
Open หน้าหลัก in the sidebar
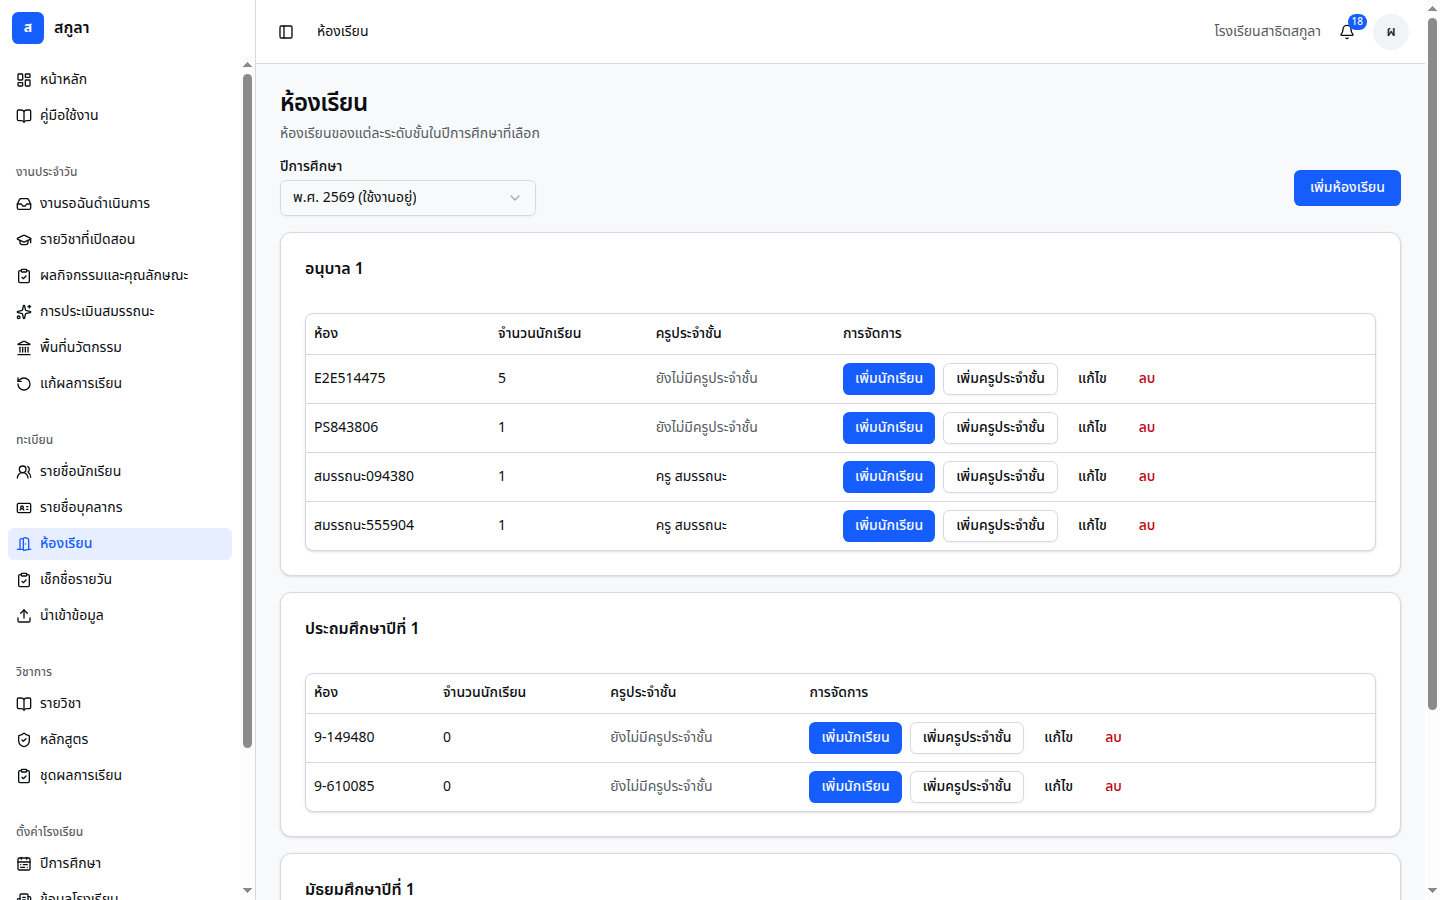pyautogui.click(x=120, y=80)
